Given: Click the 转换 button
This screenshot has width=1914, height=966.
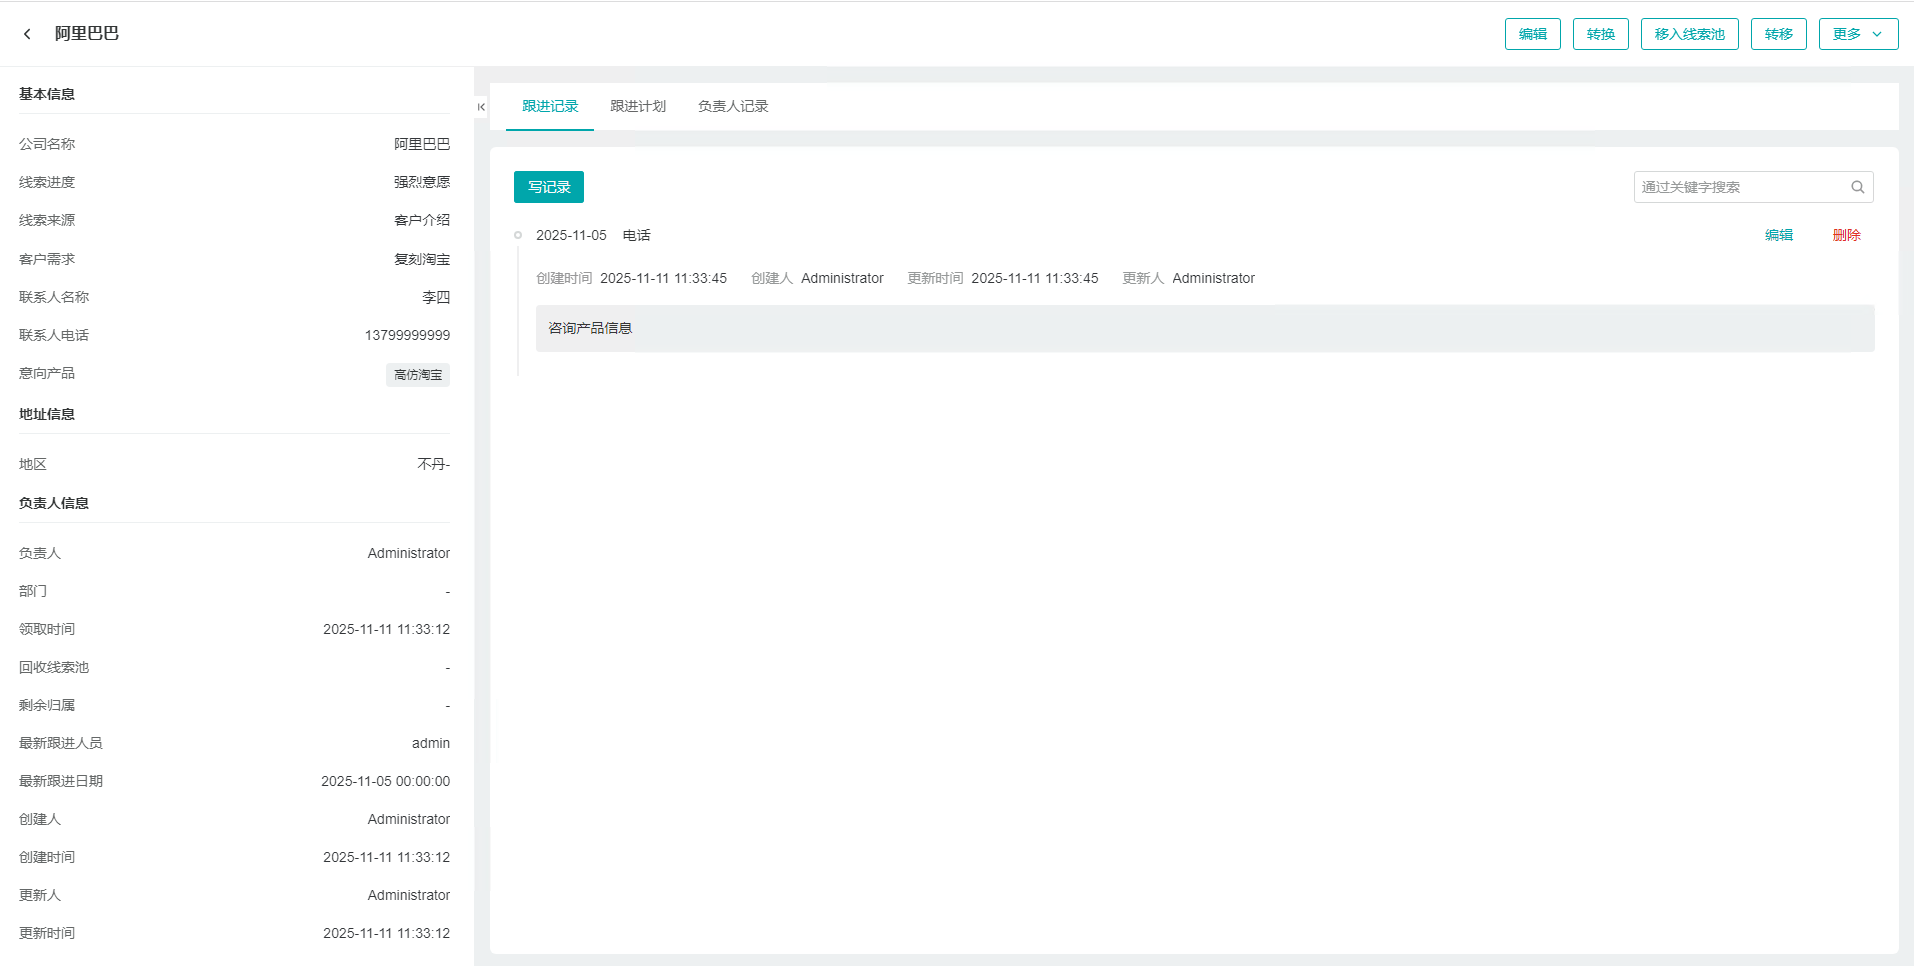Looking at the screenshot, I should (x=1600, y=34).
